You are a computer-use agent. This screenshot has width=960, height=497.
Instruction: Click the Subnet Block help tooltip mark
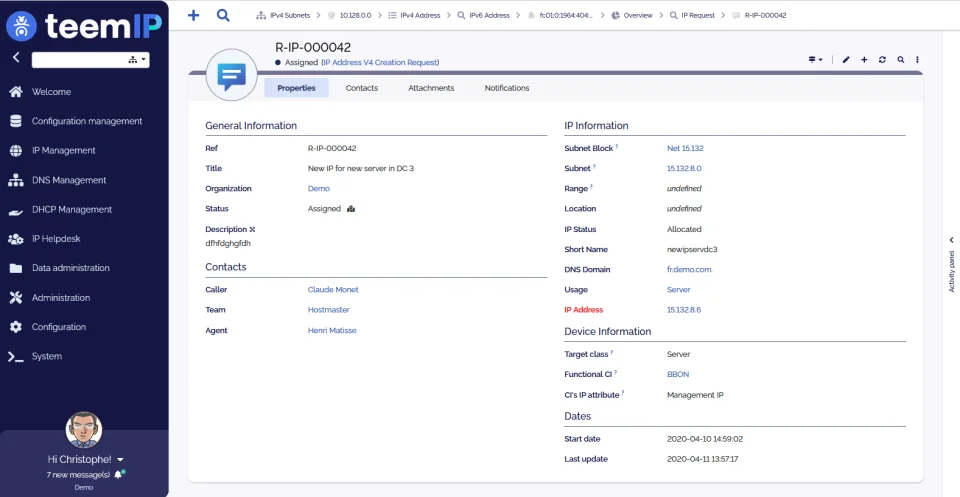click(x=617, y=146)
